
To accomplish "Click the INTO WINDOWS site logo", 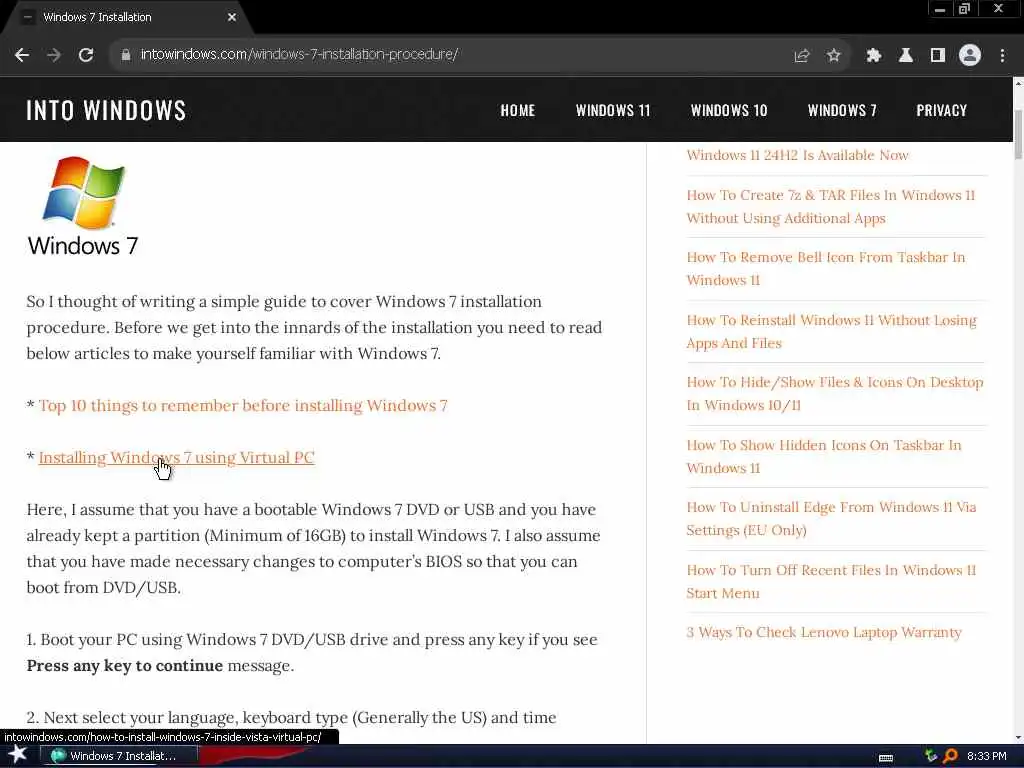I will [x=106, y=110].
